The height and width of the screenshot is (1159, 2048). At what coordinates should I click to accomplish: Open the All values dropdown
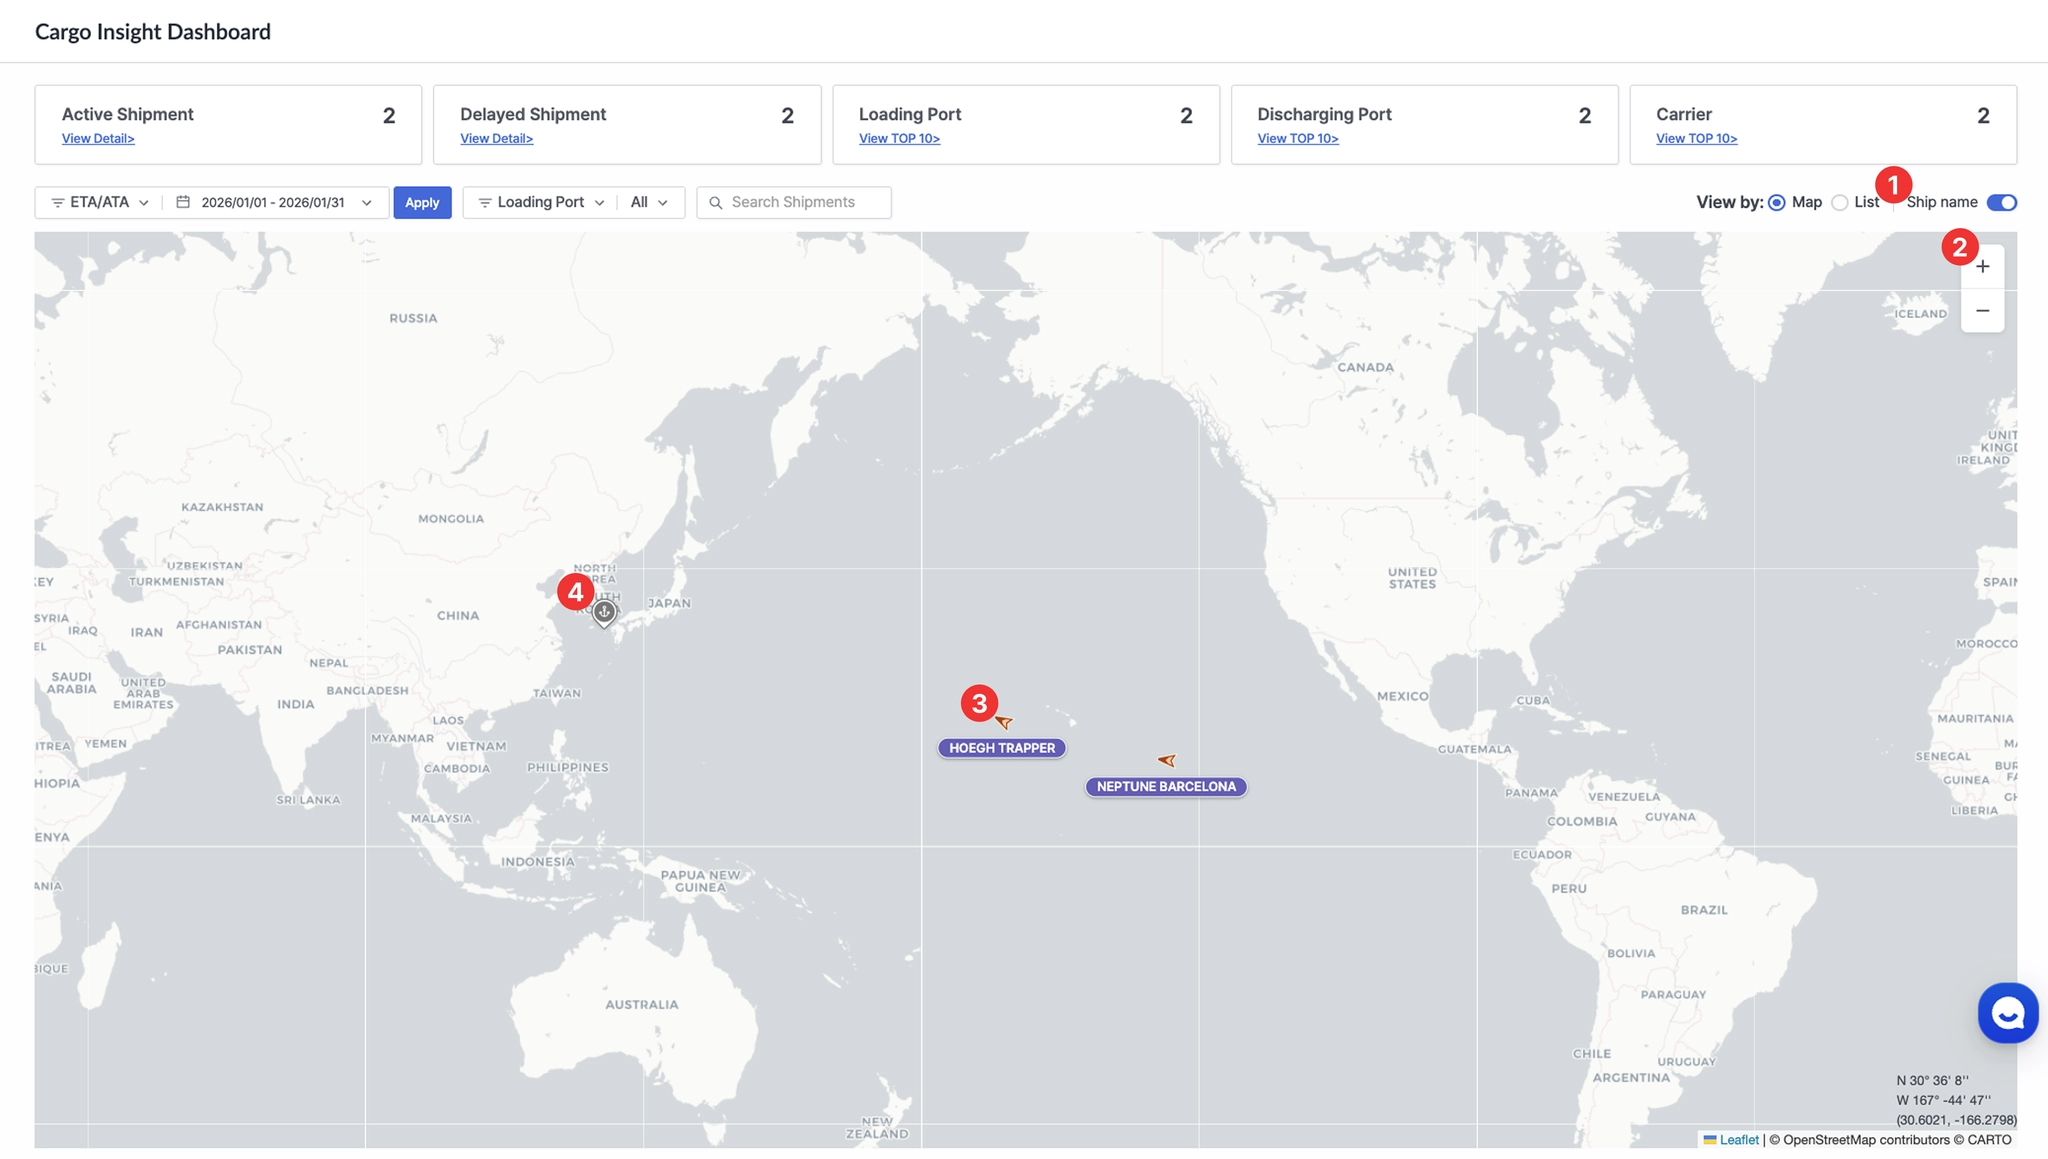coord(649,202)
